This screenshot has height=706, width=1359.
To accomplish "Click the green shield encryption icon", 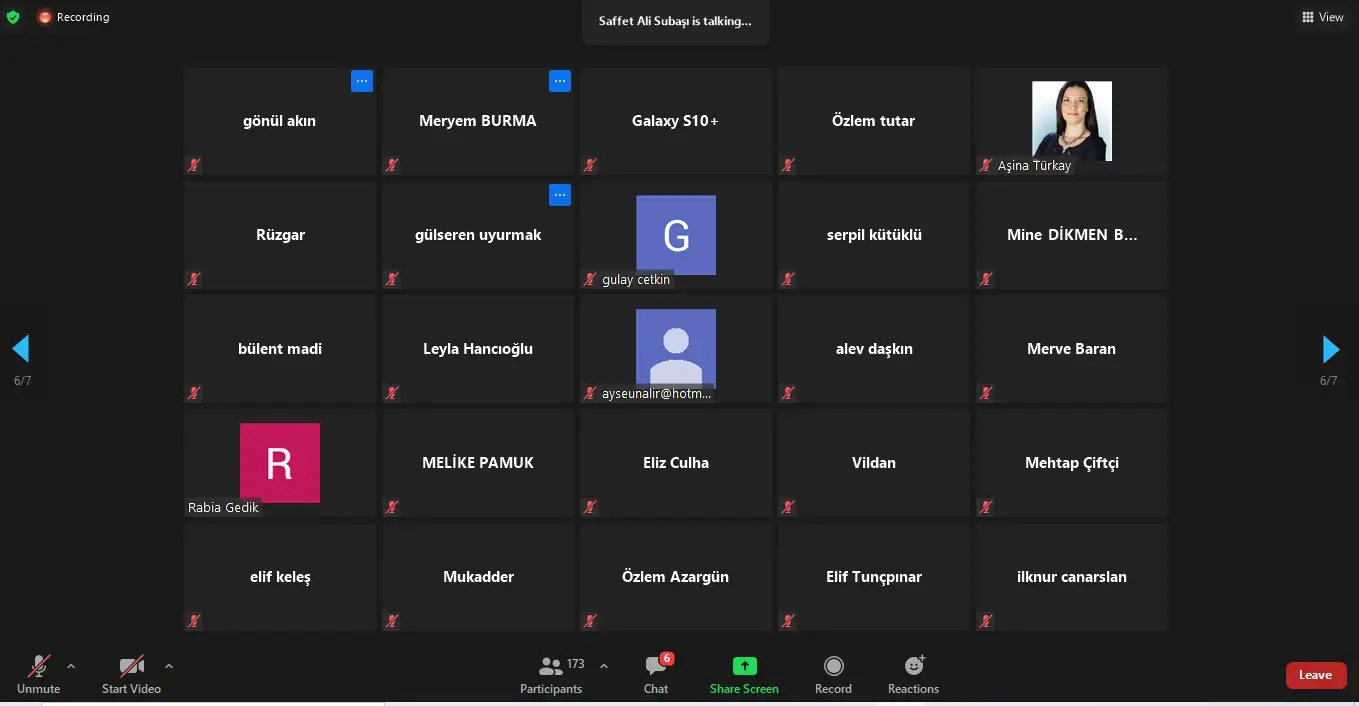I will (x=13, y=17).
